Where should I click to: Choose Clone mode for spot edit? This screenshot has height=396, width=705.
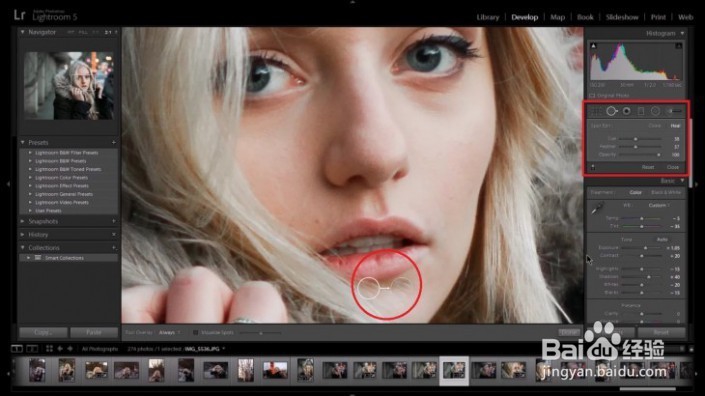tap(655, 126)
